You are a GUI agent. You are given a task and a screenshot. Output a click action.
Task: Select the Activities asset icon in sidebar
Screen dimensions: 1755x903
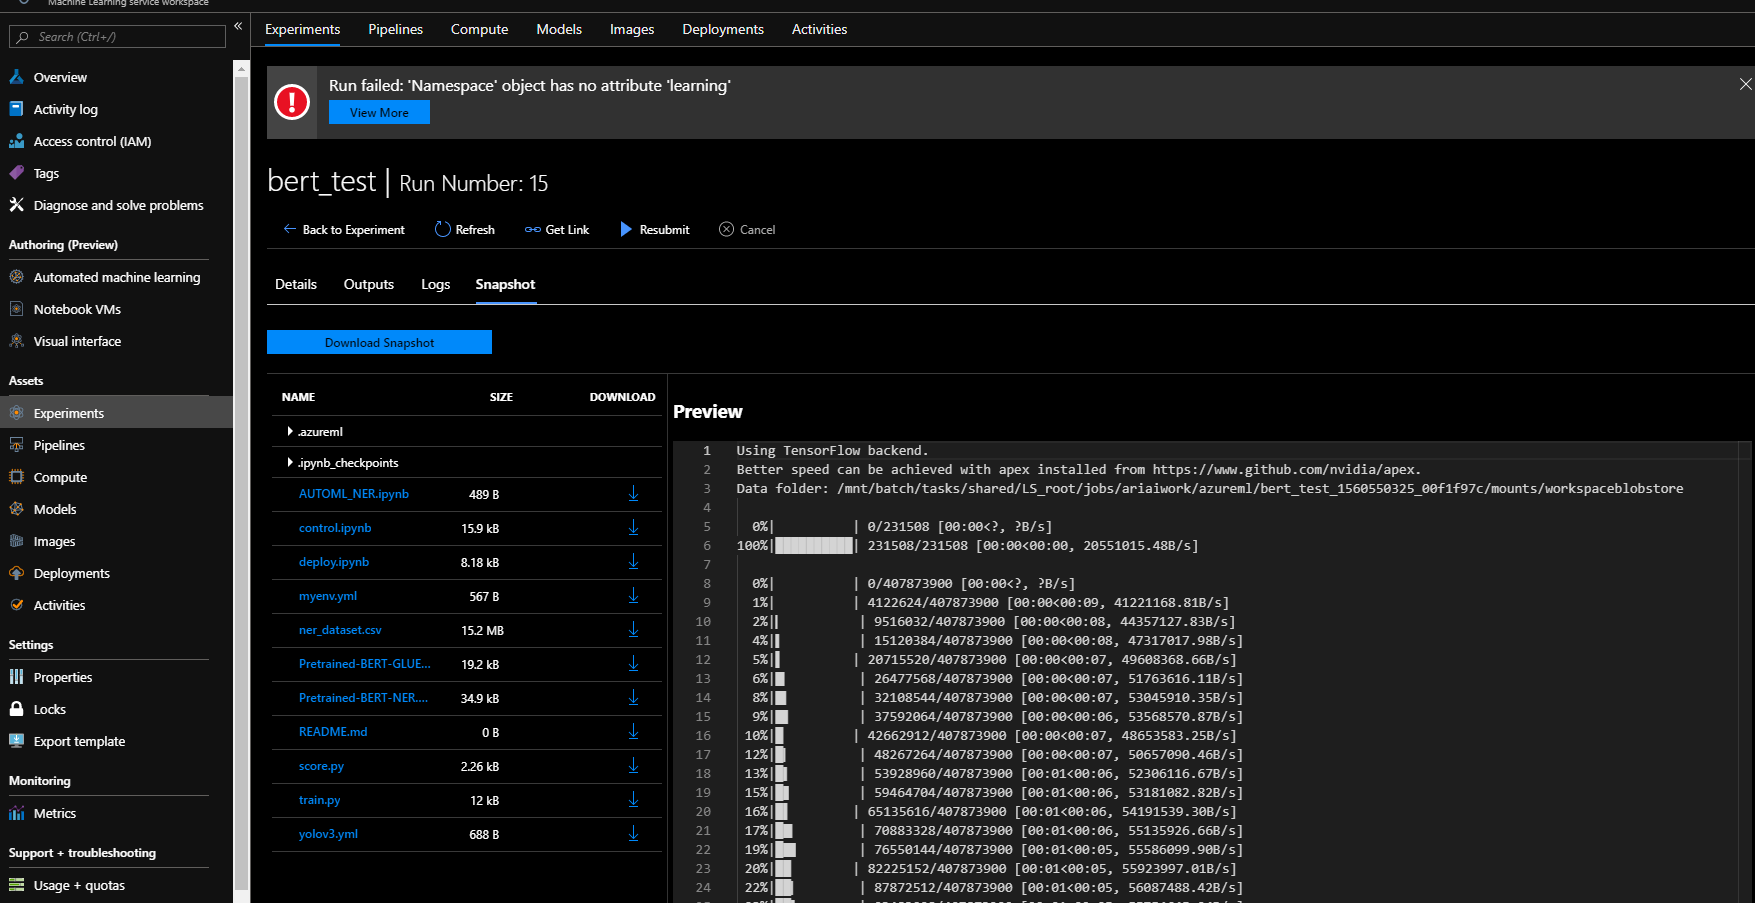click(x=17, y=605)
